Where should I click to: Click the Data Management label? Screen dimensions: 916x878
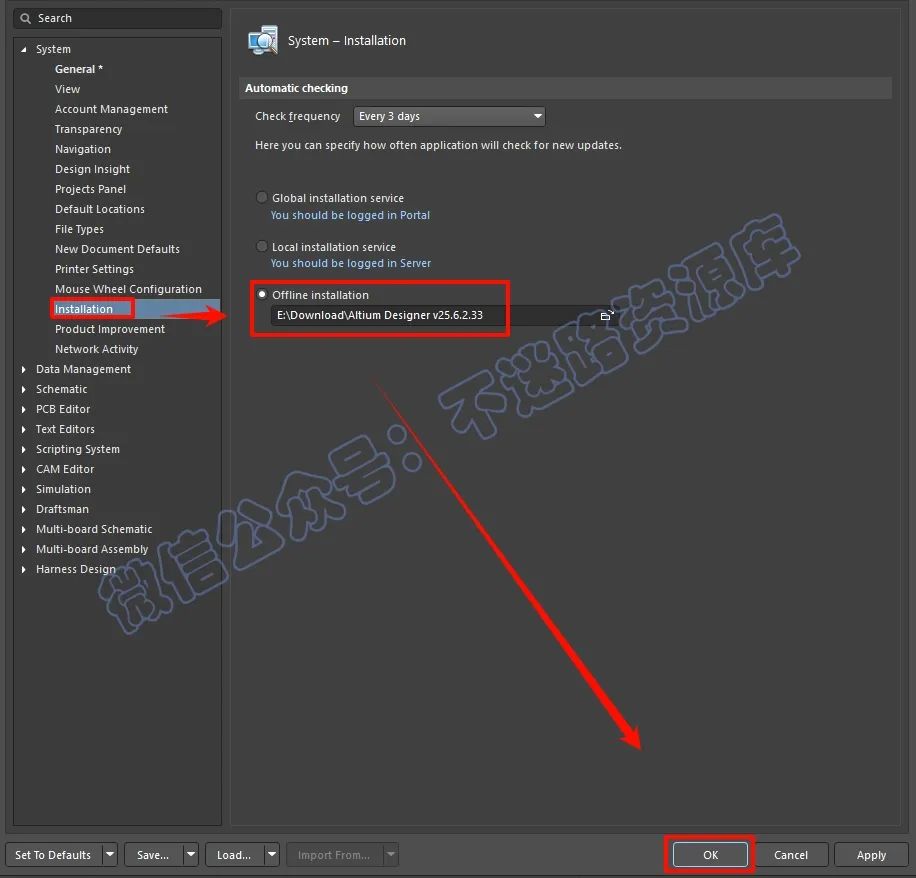coord(83,369)
